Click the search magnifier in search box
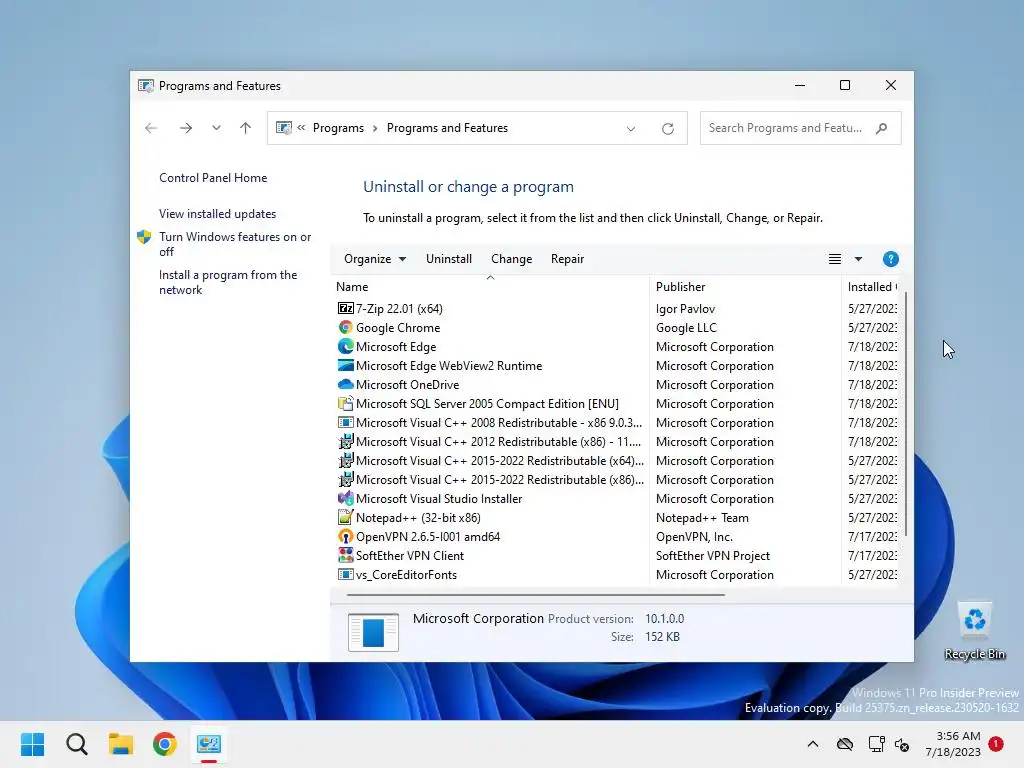 (x=882, y=128)
